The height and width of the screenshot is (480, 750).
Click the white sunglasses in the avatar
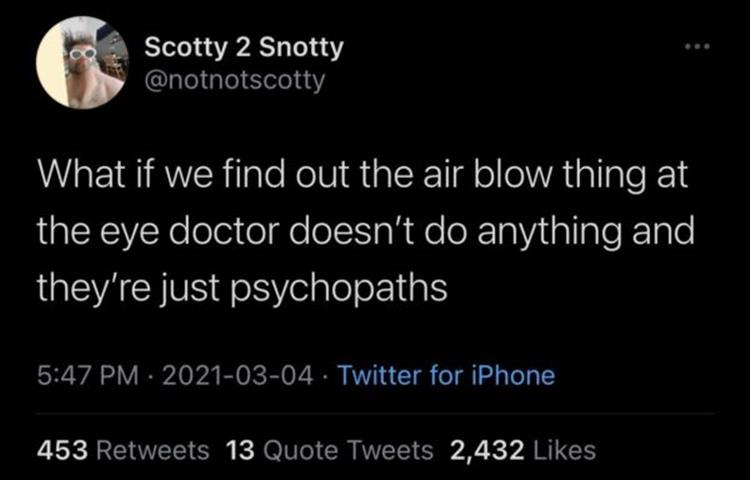pyautogui.click(x=83, y=54)
